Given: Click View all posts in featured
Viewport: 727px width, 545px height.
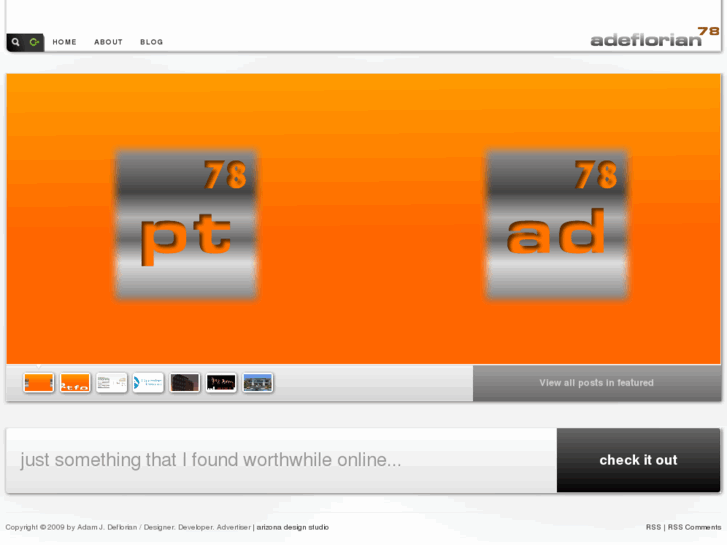Looking at the screenshot, I should tap(597, 383).
